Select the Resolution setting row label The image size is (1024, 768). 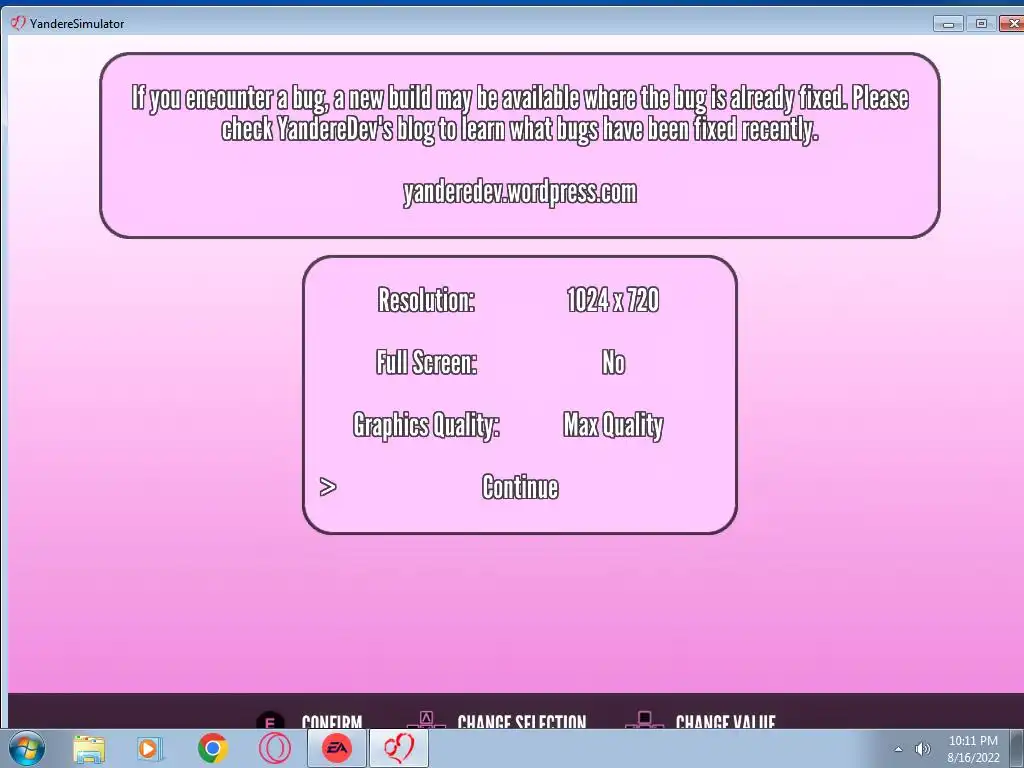click(426, 300)
